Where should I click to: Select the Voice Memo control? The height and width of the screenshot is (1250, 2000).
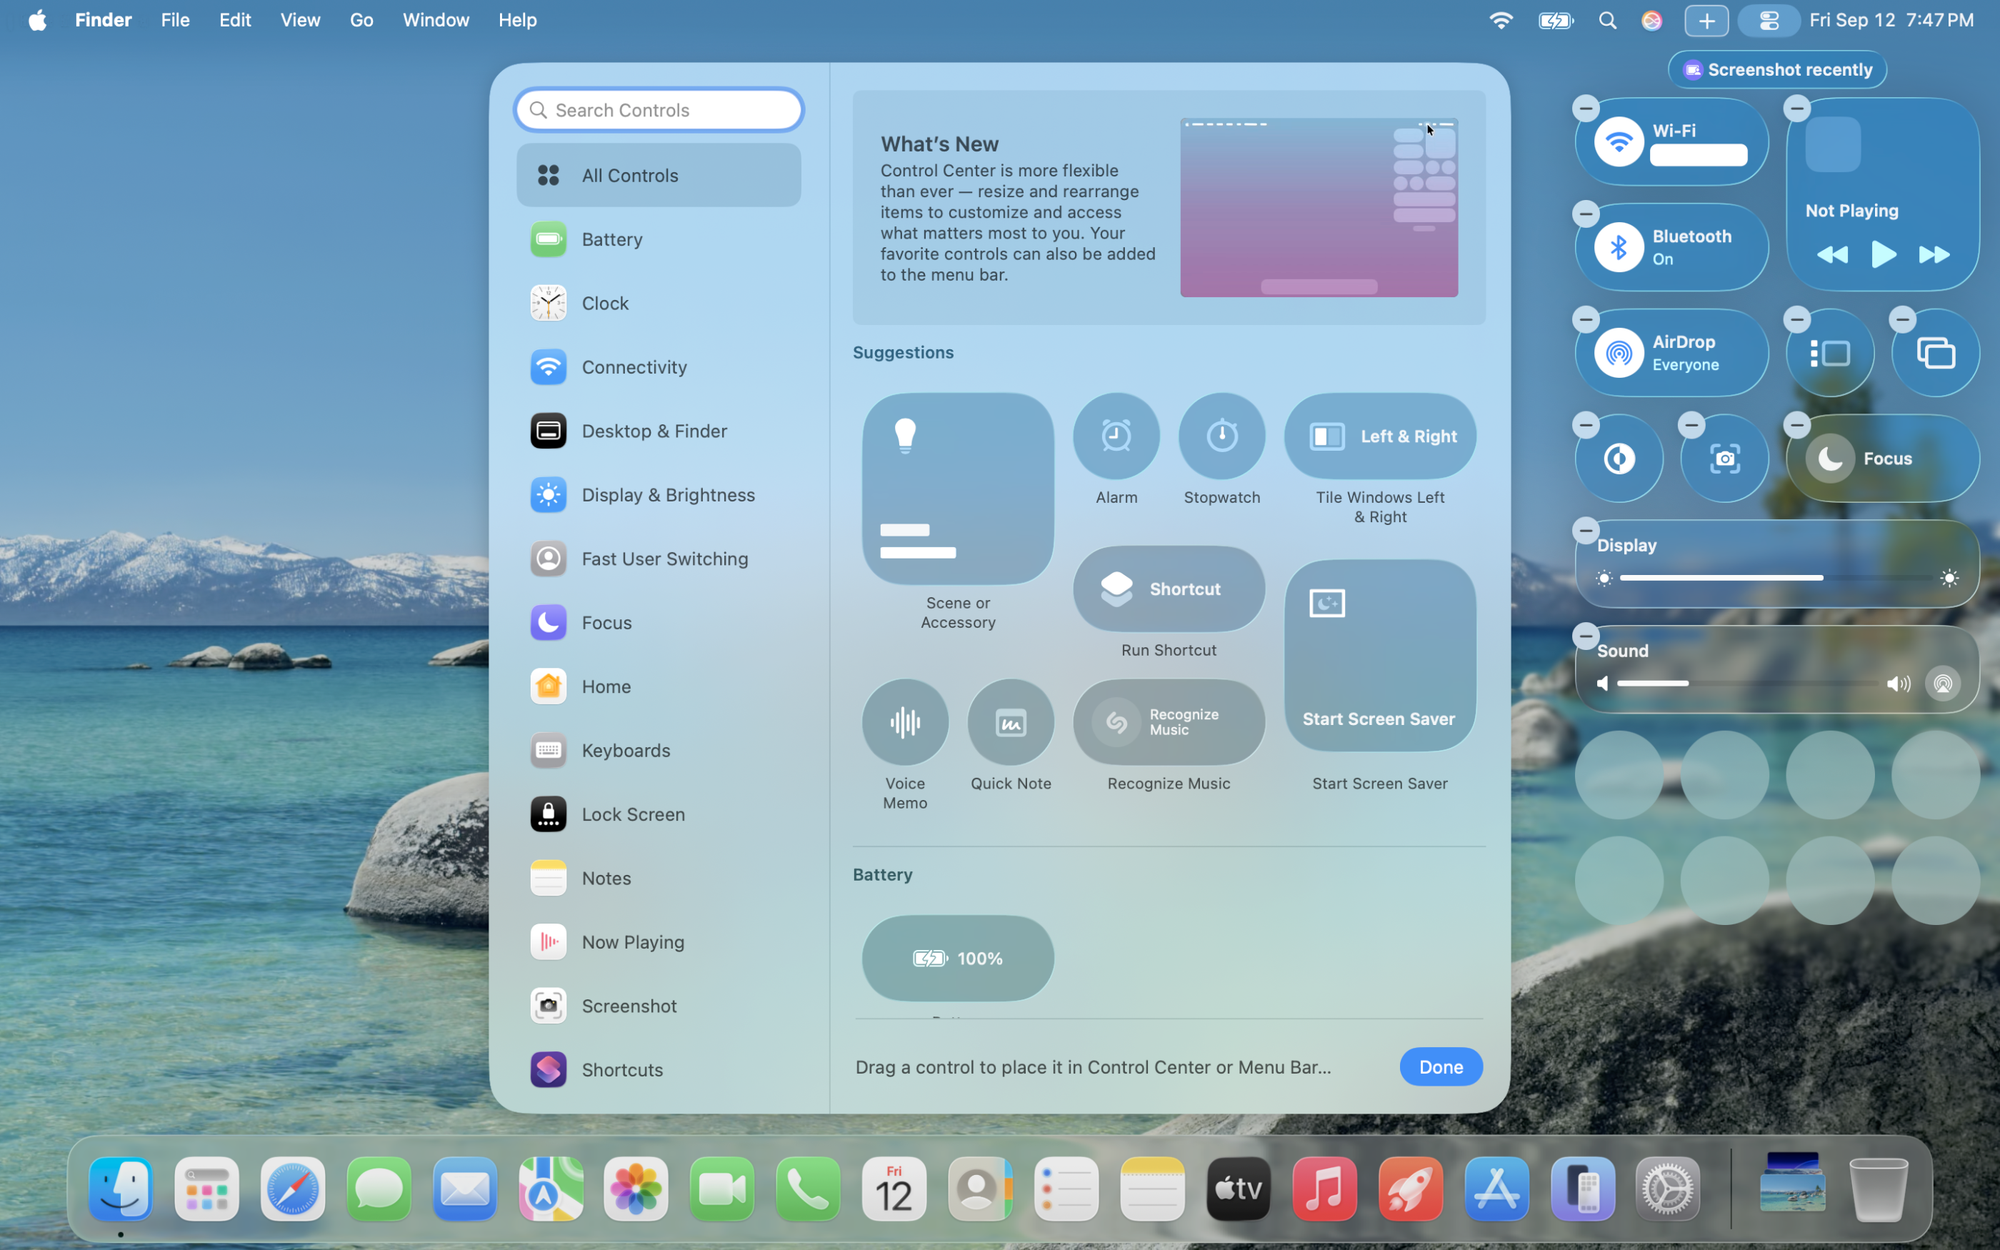[905, 722]
